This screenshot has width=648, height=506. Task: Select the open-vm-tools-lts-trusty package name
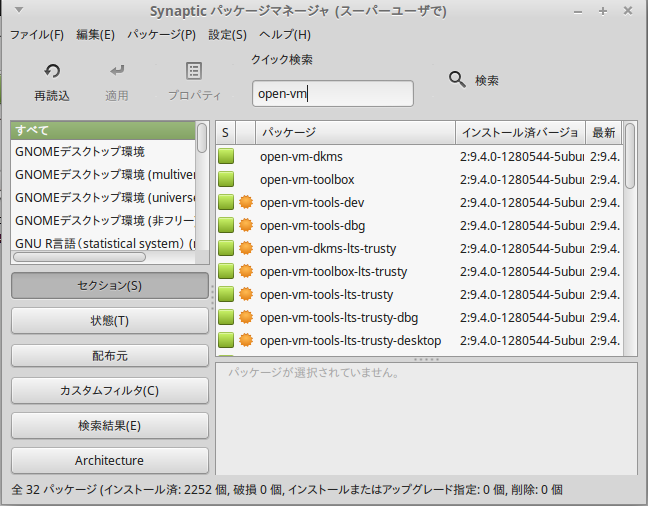(x=326, y=294)
